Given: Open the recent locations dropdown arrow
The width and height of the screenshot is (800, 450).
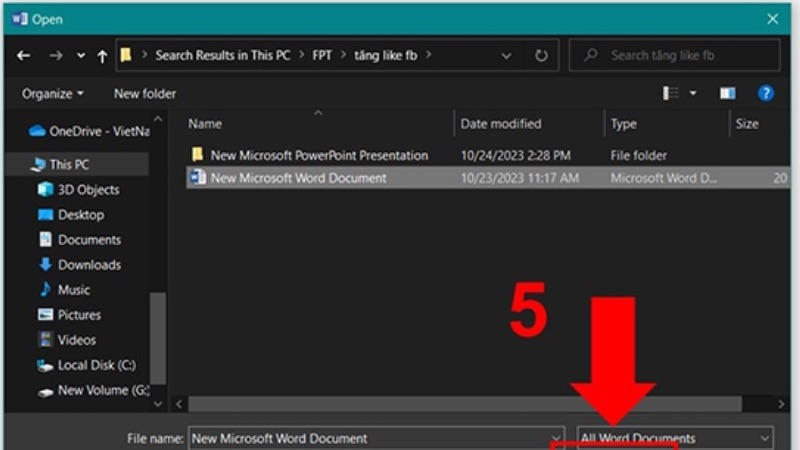Looking at the screenshot, I should (81, 56).
